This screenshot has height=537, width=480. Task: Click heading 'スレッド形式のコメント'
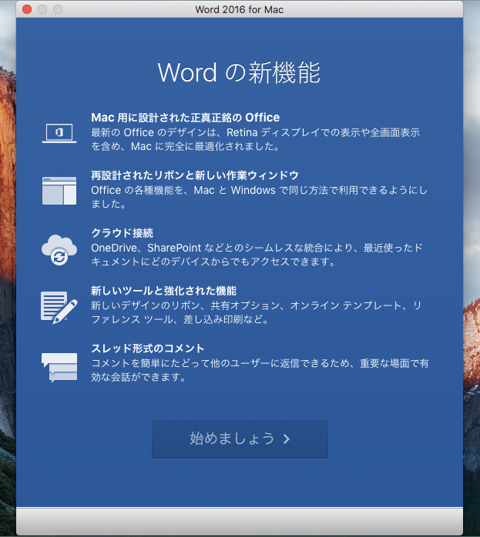pos(148,348)
